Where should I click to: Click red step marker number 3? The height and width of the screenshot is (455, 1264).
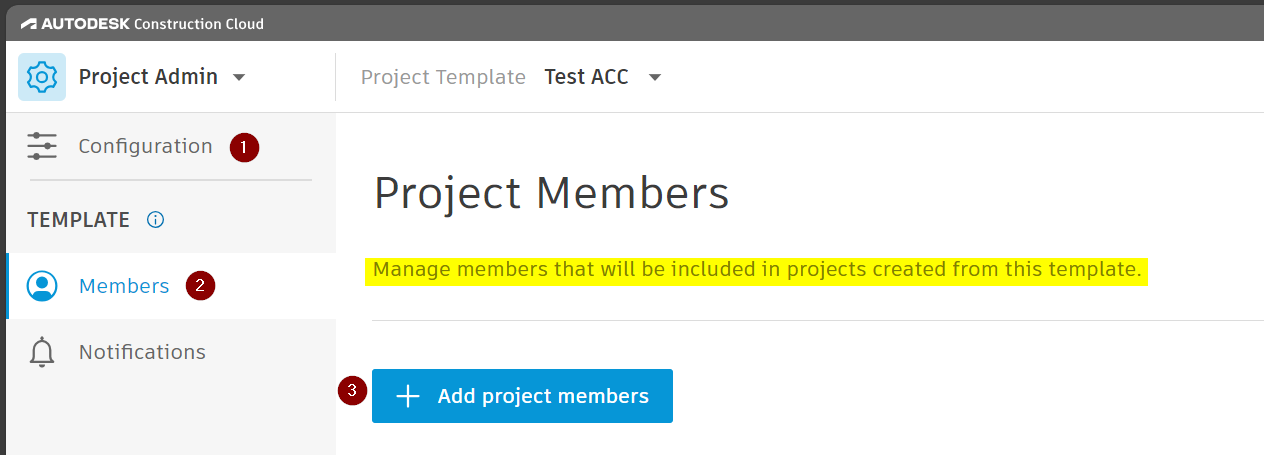coord(352,392)
